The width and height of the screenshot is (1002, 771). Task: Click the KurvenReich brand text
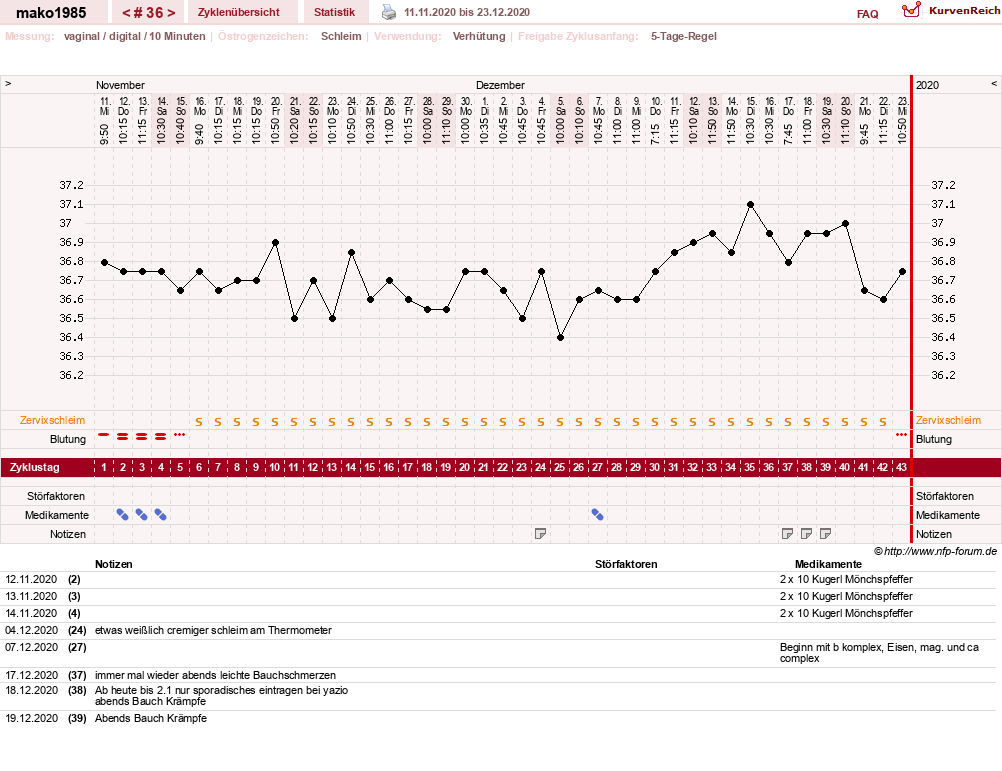[964, 10]
